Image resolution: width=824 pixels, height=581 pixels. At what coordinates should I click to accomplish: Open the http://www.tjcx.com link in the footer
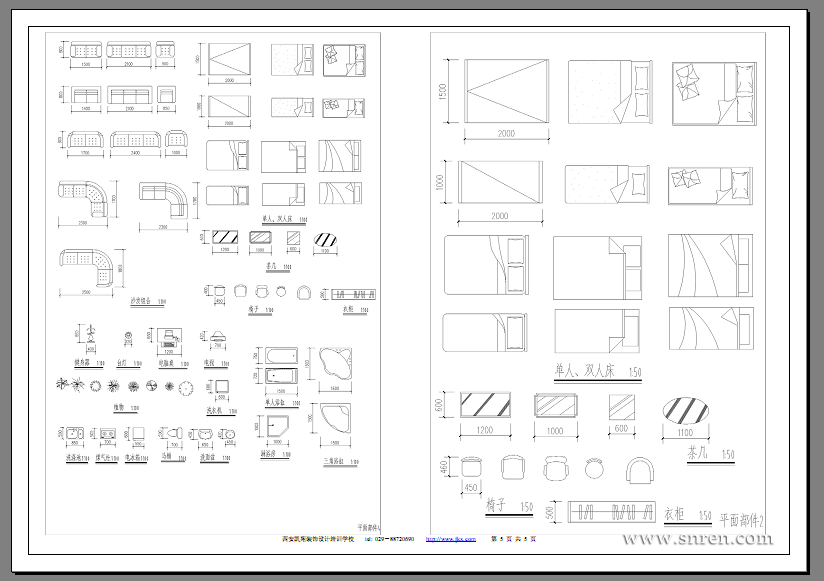[x=450, y=539]
